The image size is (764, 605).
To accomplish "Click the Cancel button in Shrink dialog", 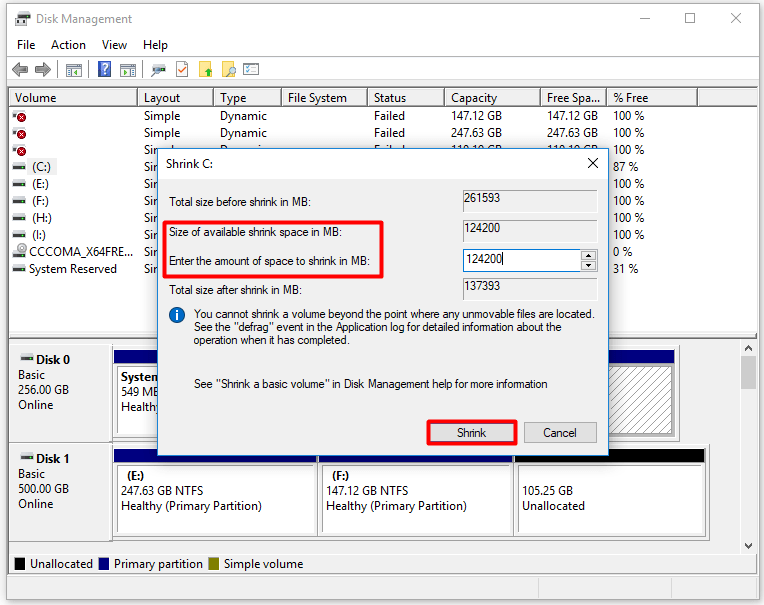I will click(x=560, y=433).
